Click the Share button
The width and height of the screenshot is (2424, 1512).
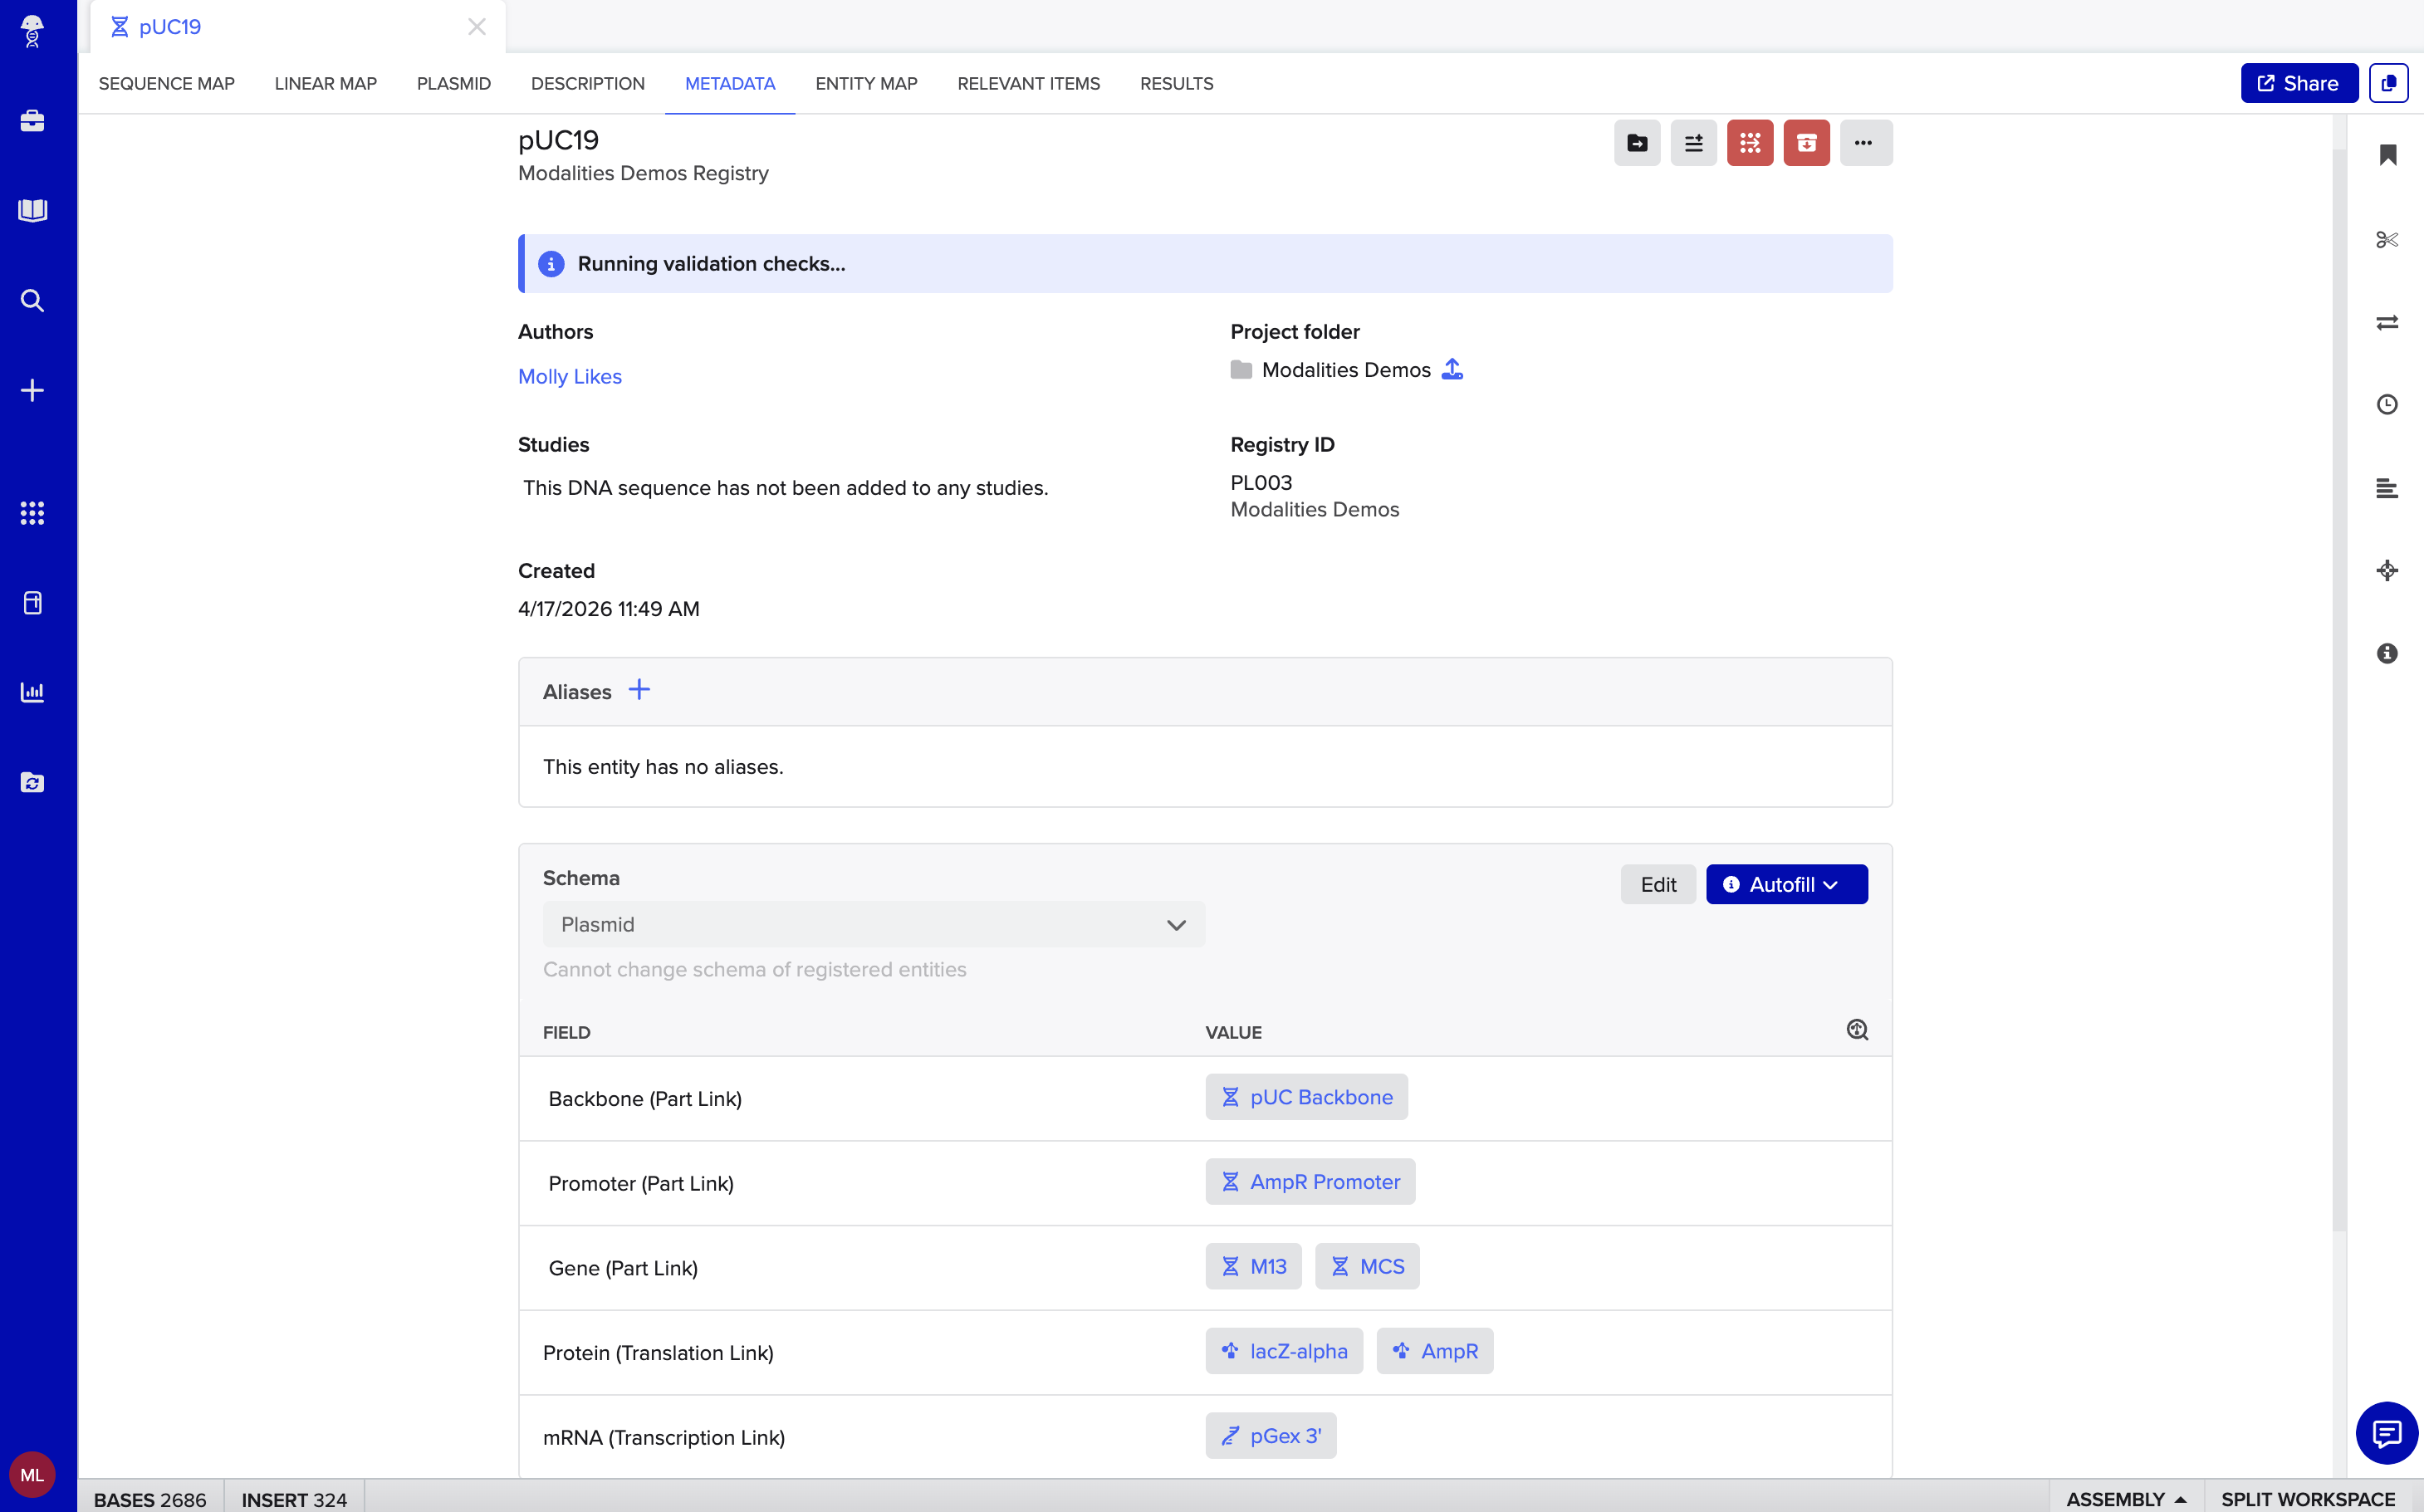coord(2298,83)
